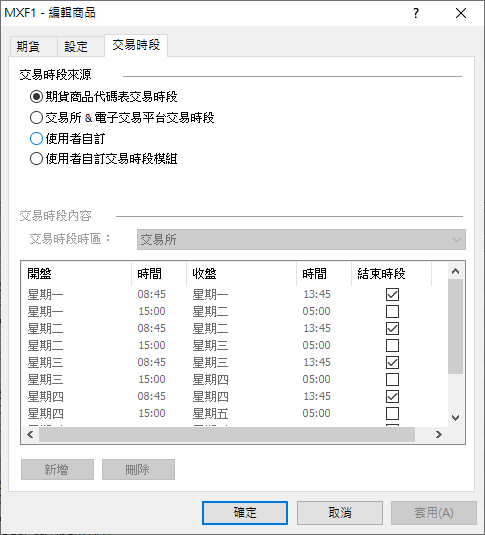Click the help question mark icon
Image resolution: width=485 pixels, height=535 pixels.
pyautogui.click(x=416, y=13)
